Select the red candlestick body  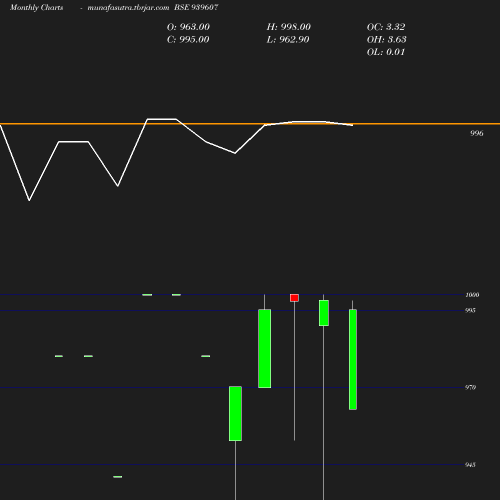(294, 298)
